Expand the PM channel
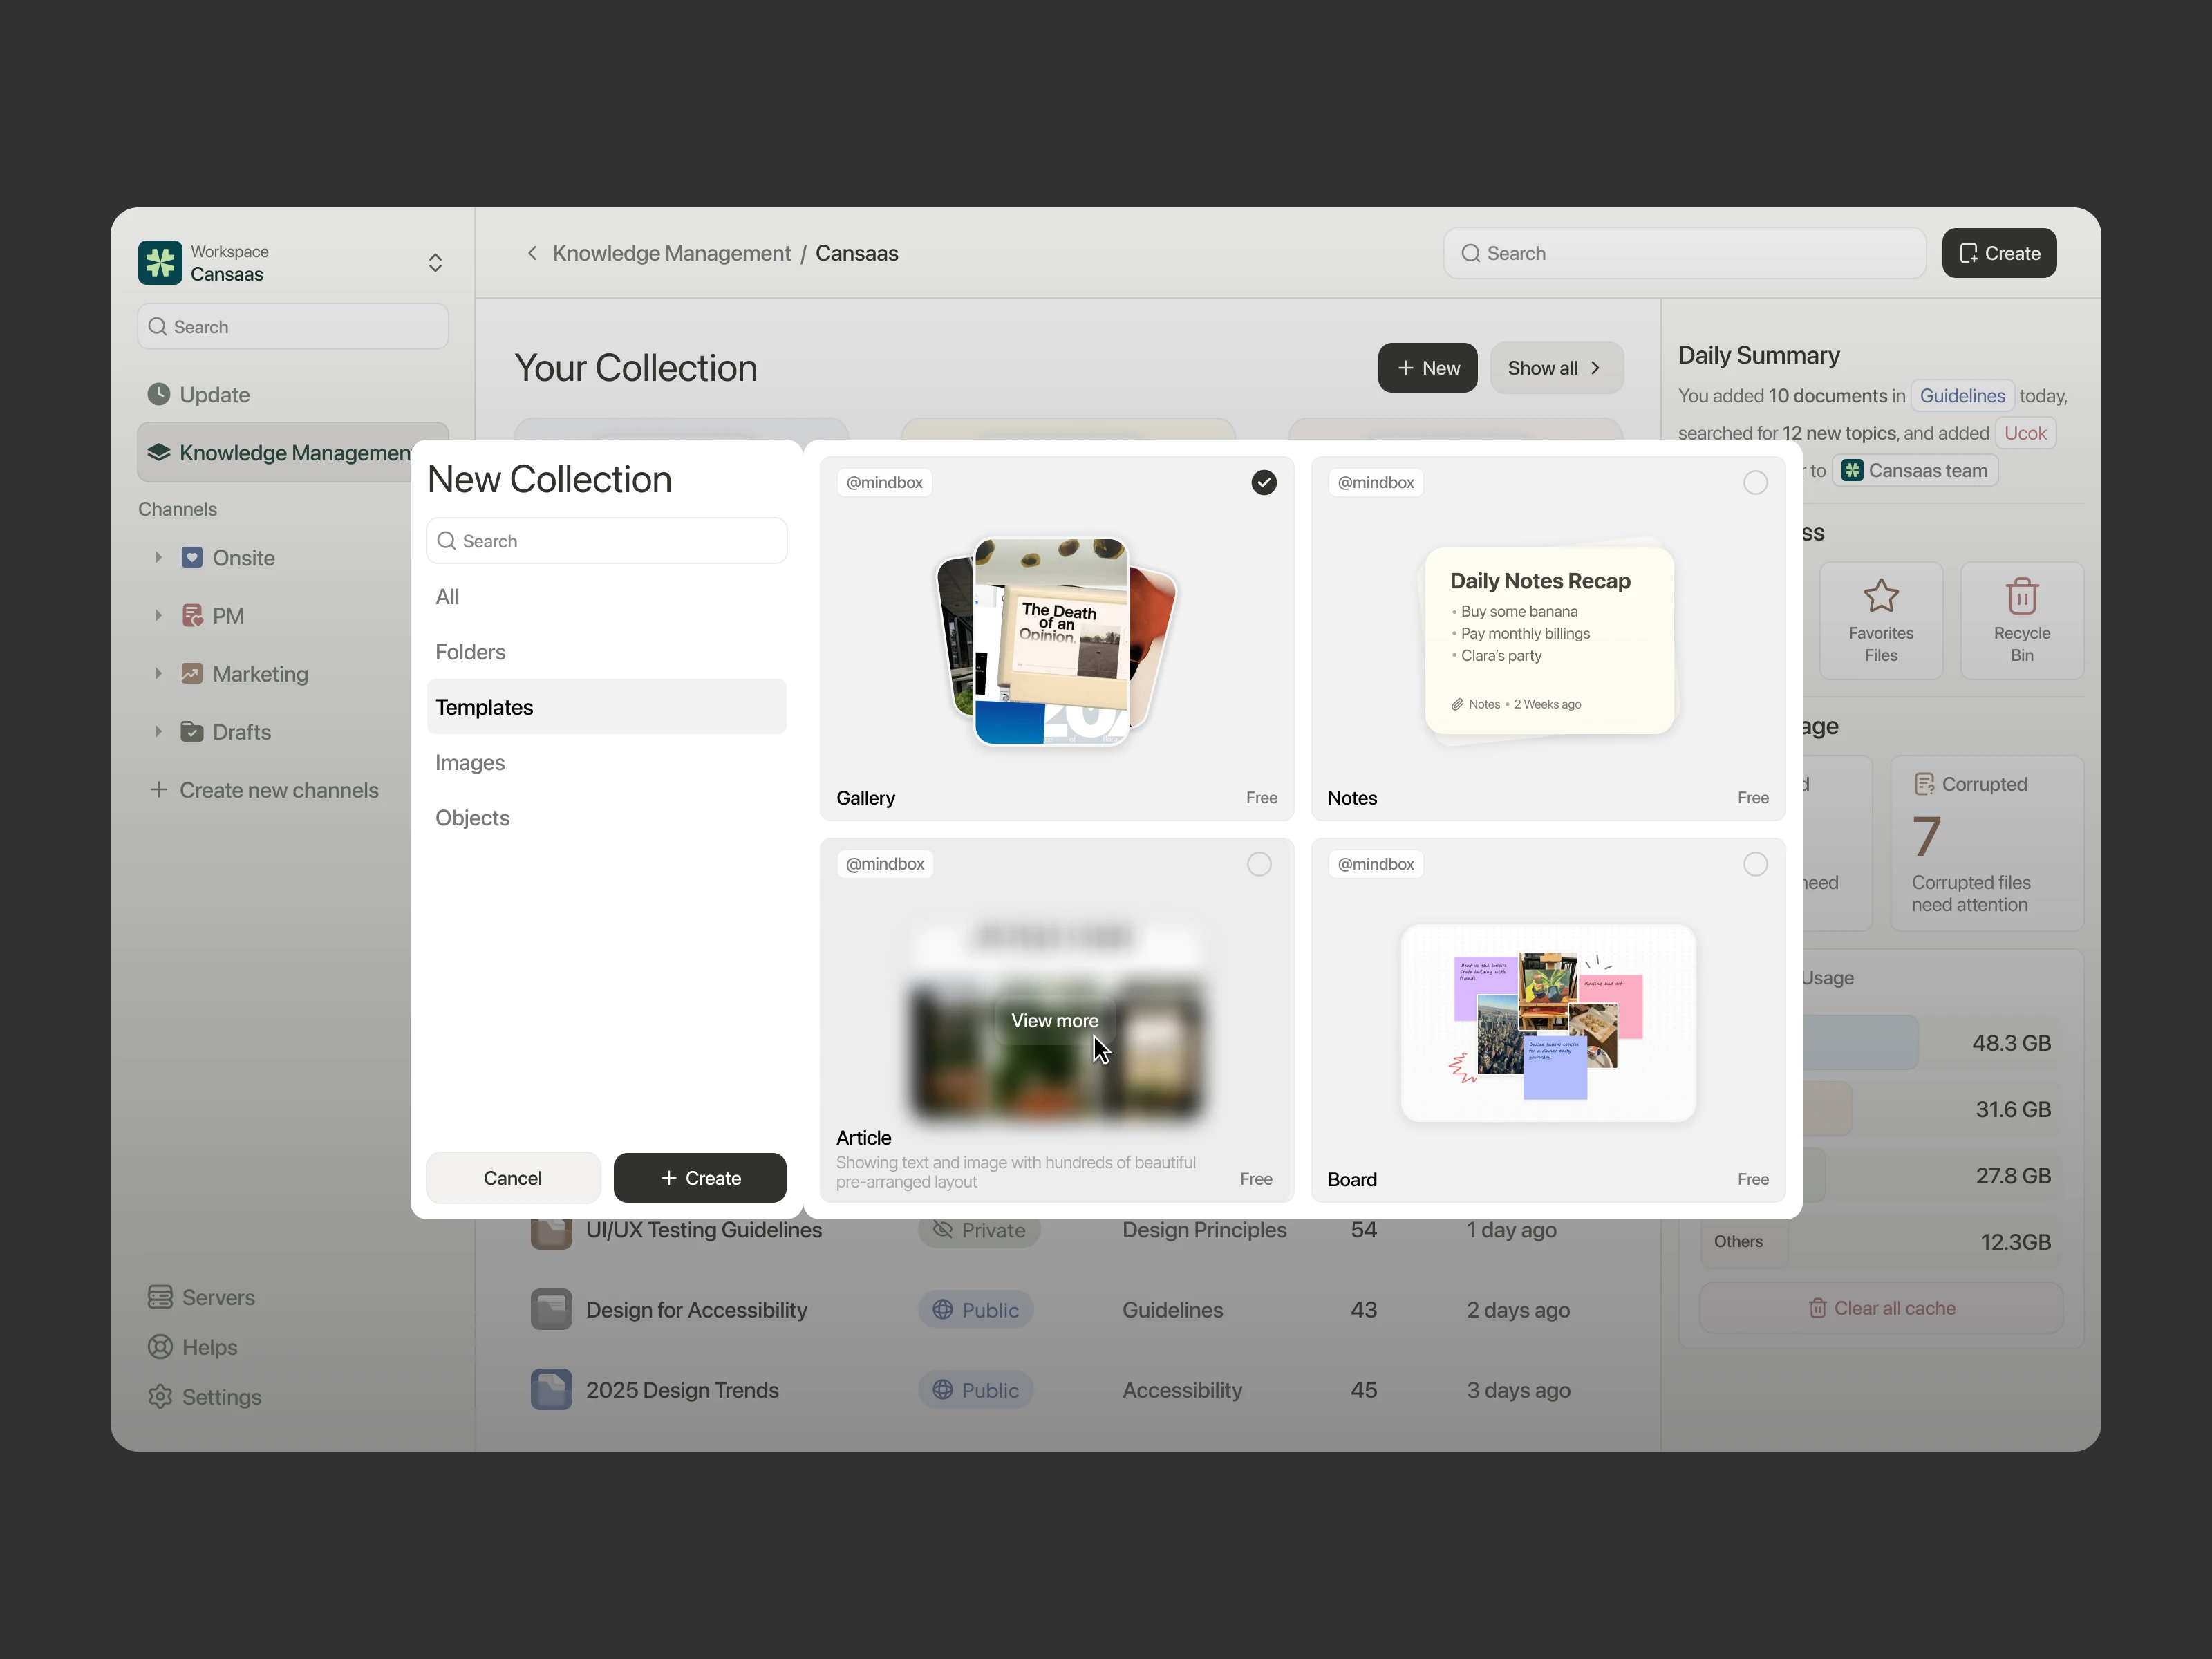This screenshot has height=1659, width=2212. [x=158, y=615]
